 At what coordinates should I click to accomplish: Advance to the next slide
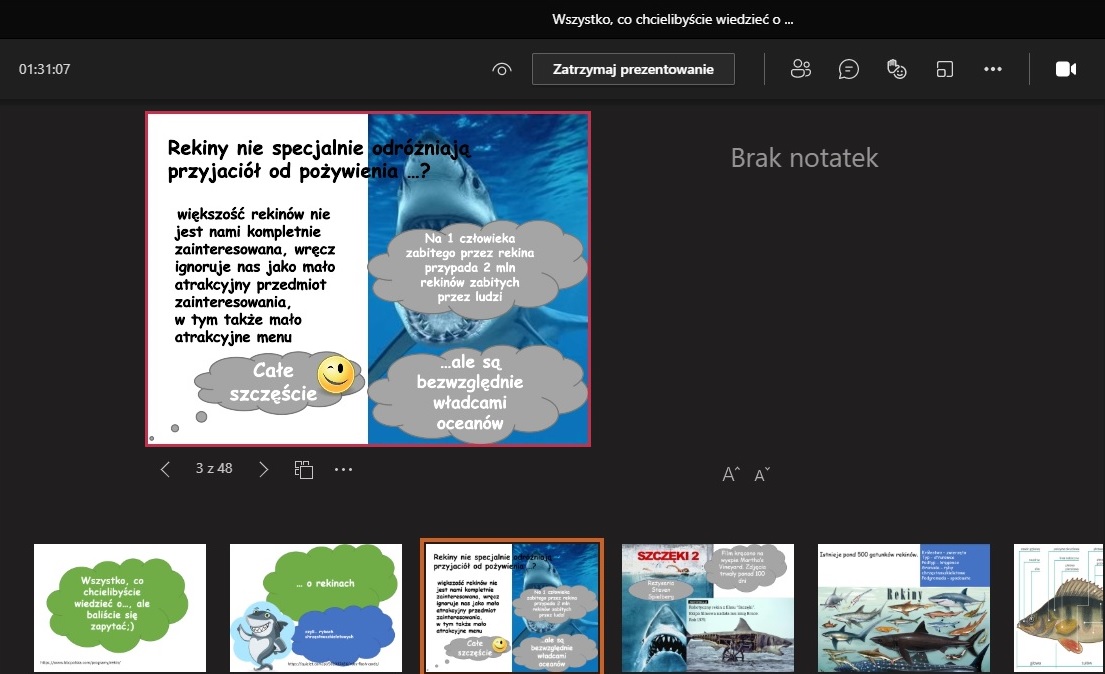click(x=264, y=469)
